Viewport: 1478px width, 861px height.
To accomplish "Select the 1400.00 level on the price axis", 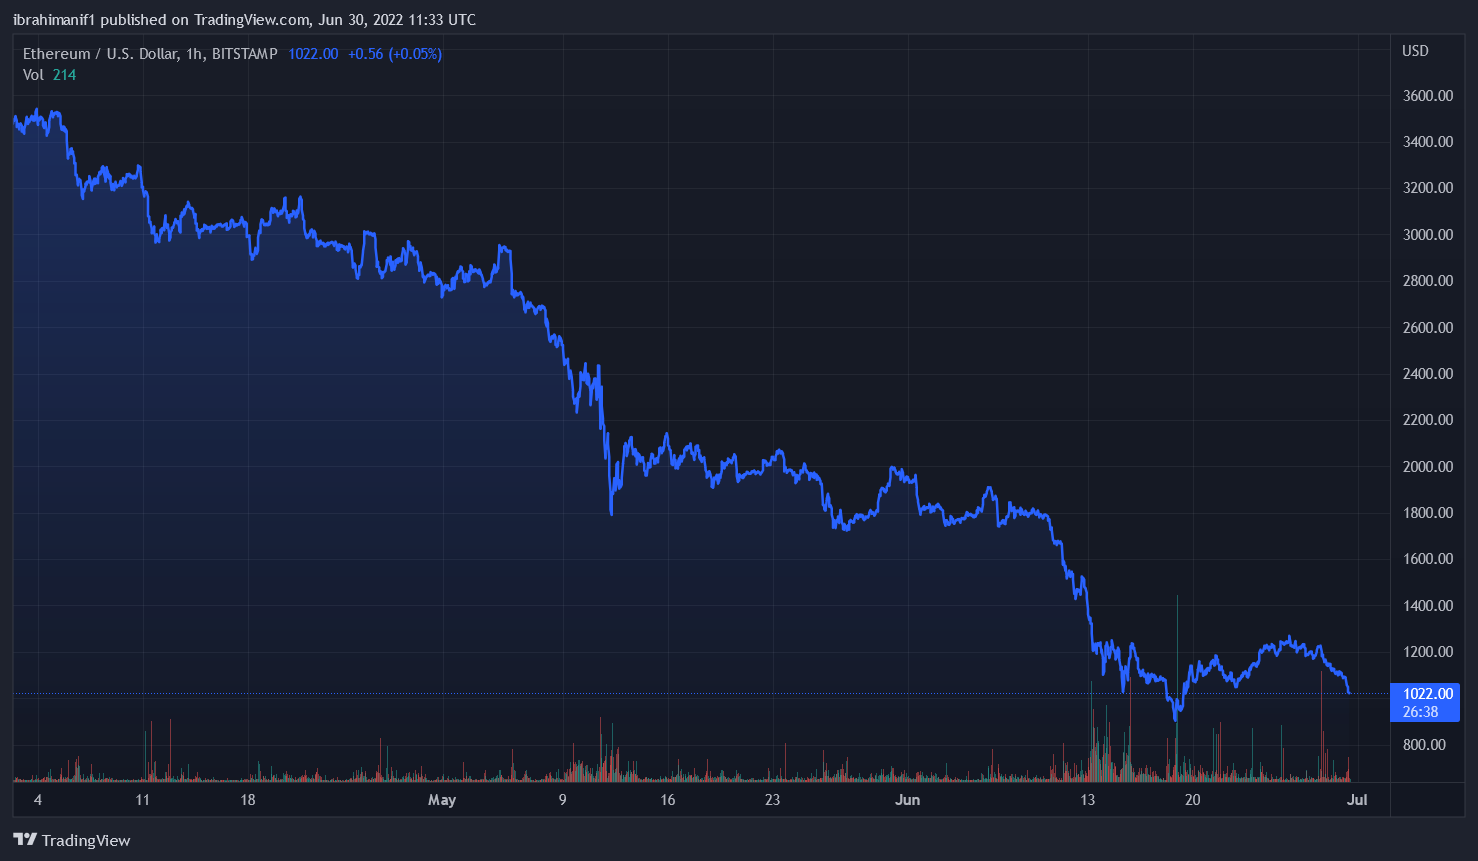I will (x=1428, y=606).
